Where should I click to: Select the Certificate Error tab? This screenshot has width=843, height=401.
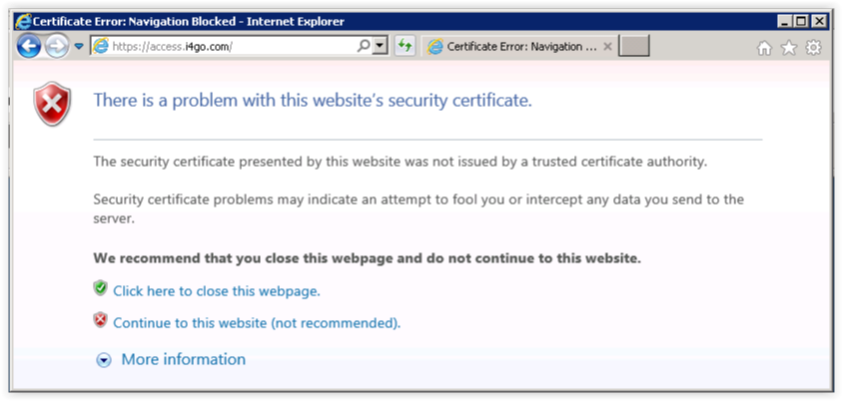[x=513, y=47]
